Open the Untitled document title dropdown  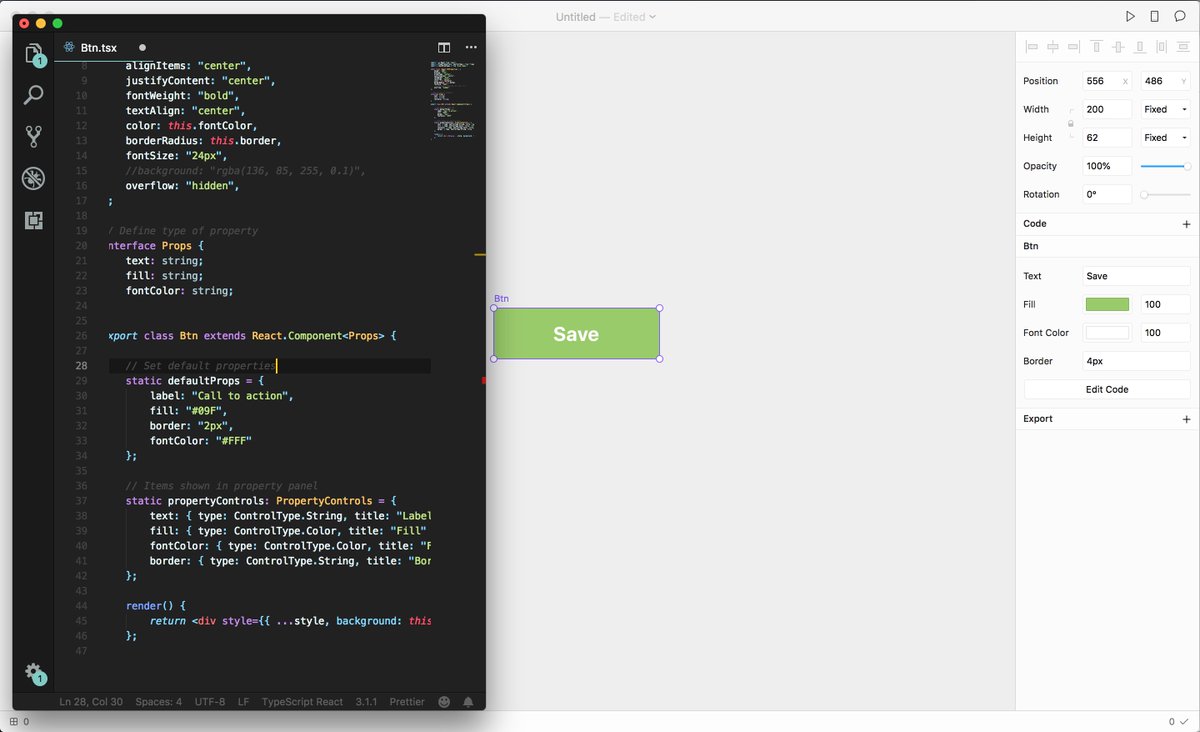pyautogui.click(x=606, y=17)
